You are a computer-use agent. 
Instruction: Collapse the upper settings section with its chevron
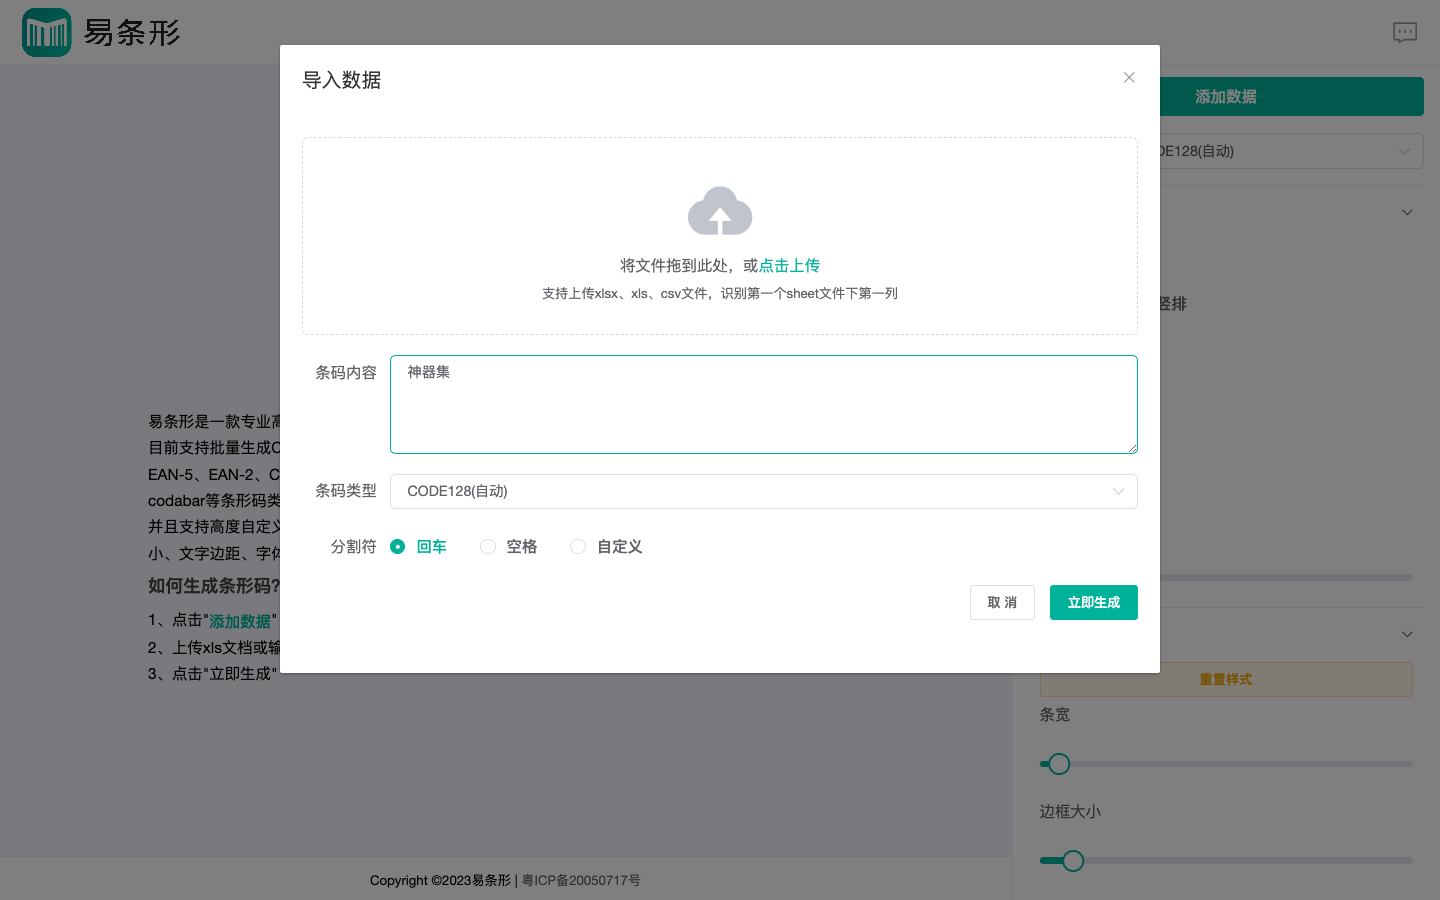coord(1407,212)
